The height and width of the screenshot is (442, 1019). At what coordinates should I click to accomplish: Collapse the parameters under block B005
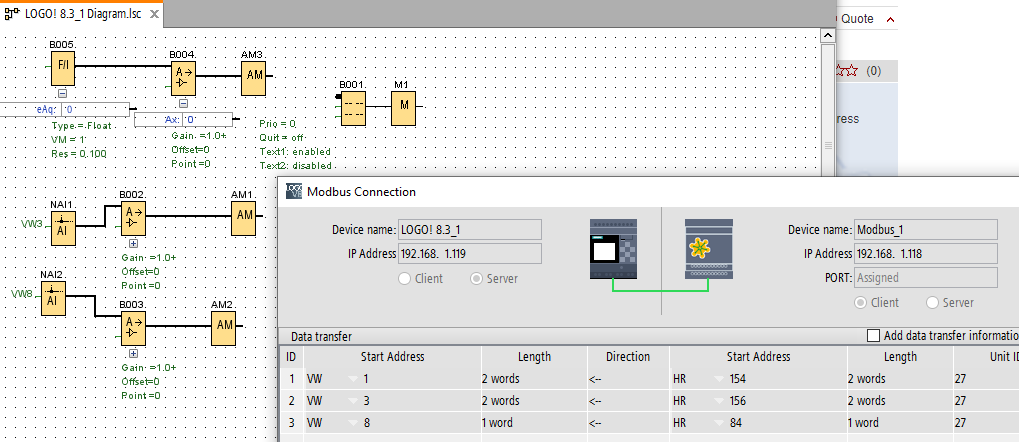[x=62, y=93]
